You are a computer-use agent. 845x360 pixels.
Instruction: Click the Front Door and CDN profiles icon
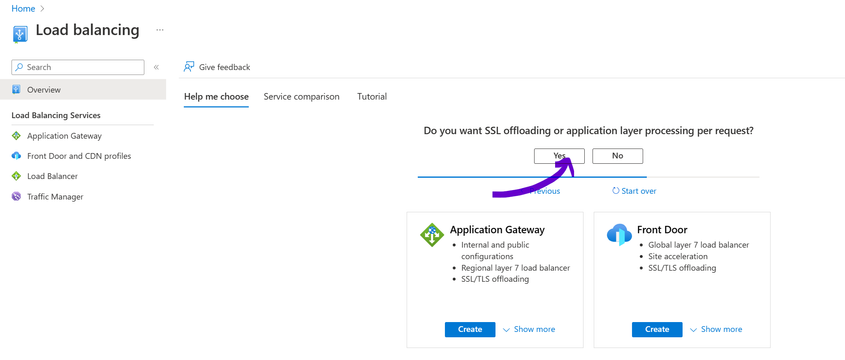pos(16,156)
